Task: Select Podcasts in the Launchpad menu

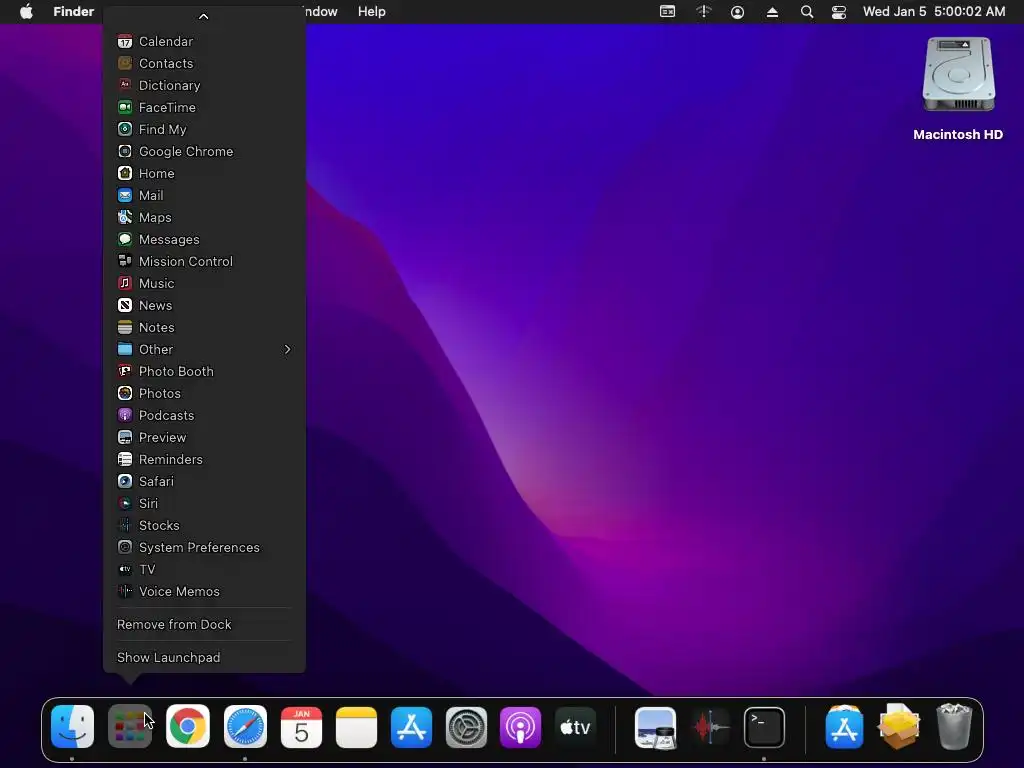Action: 204,415
